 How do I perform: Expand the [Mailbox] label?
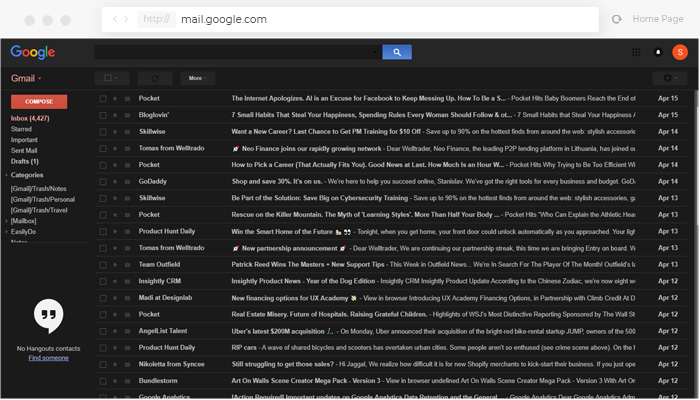click(6, 221)
